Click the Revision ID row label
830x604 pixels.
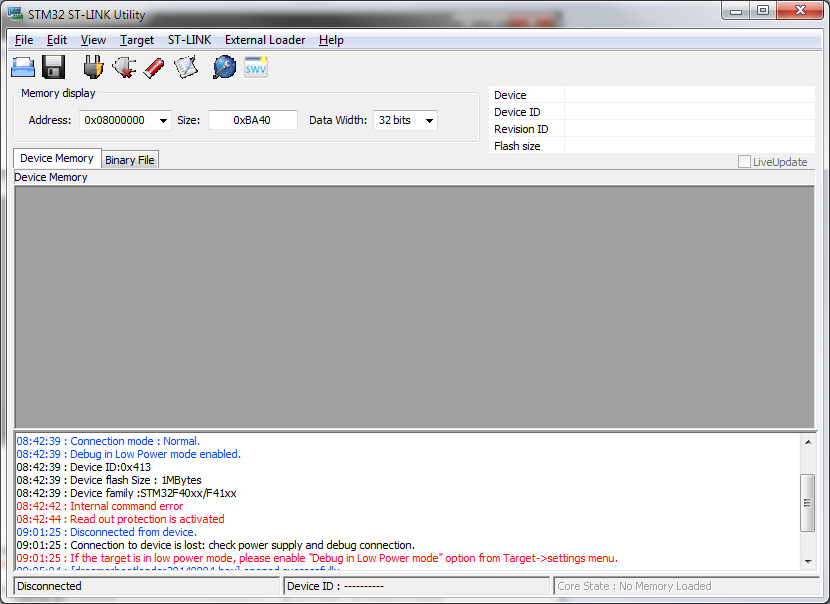point(521,129)
